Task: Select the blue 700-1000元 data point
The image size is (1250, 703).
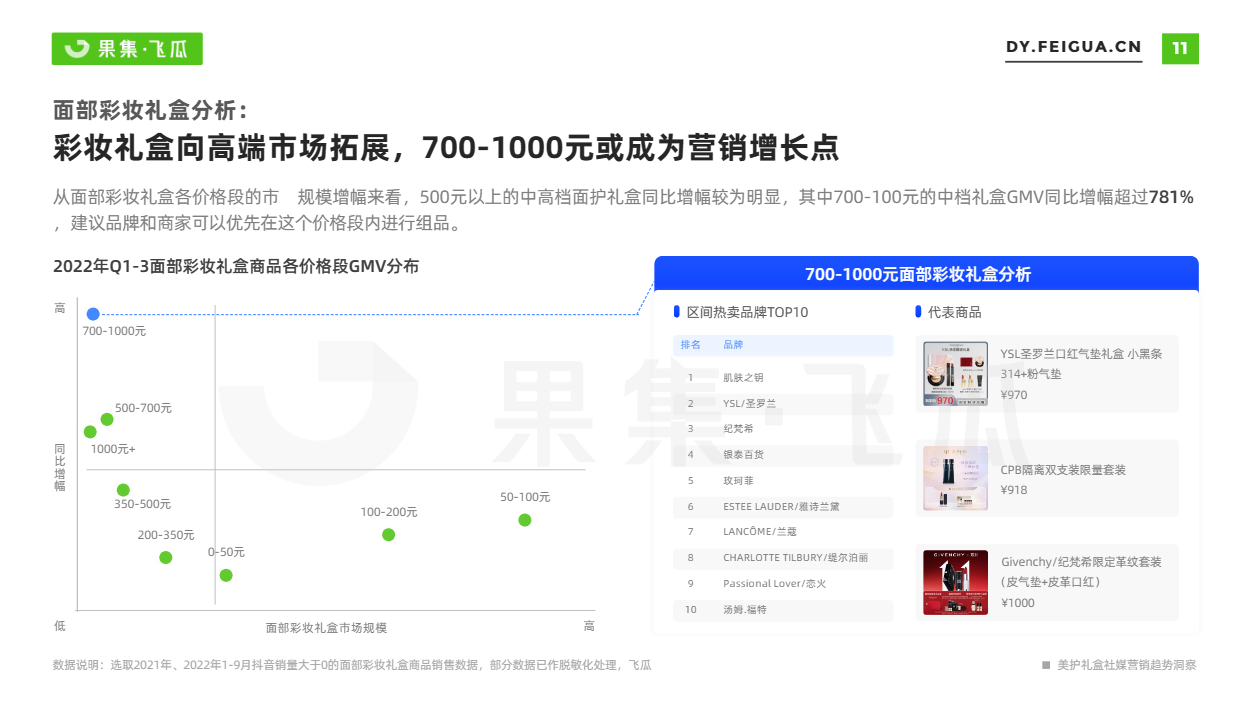Action: [93, 314]
